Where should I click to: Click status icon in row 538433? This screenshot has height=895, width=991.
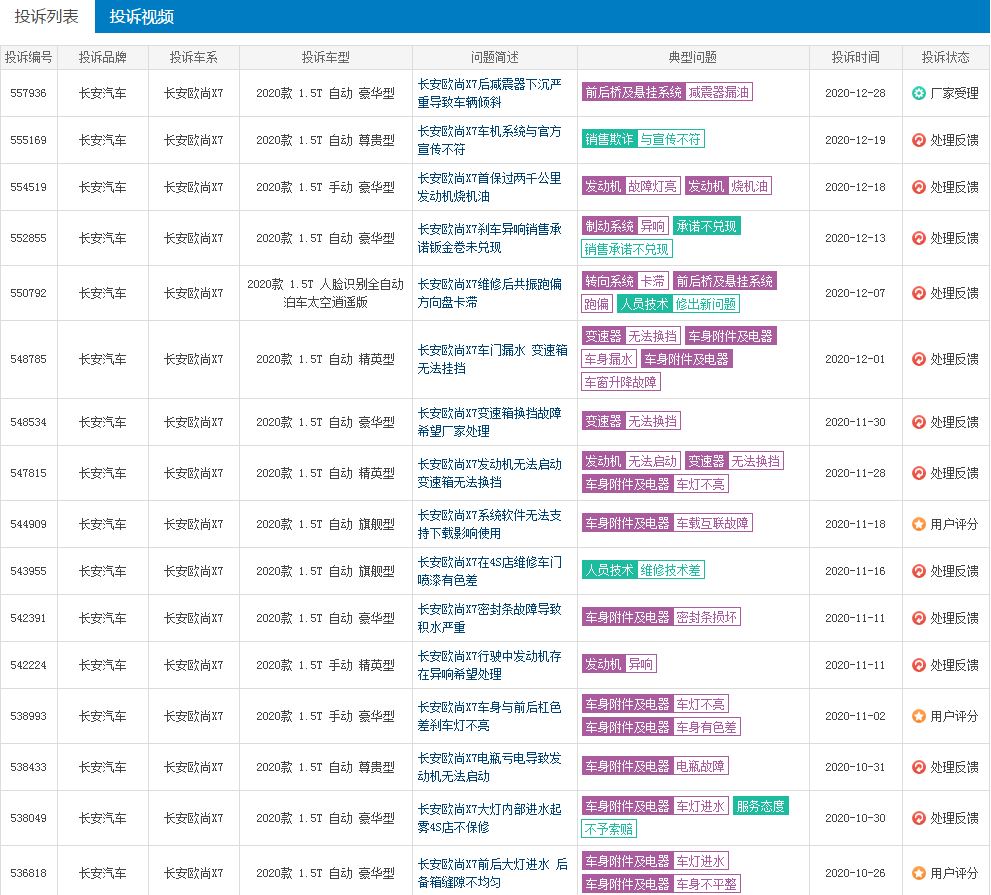(x=919, y=767)
